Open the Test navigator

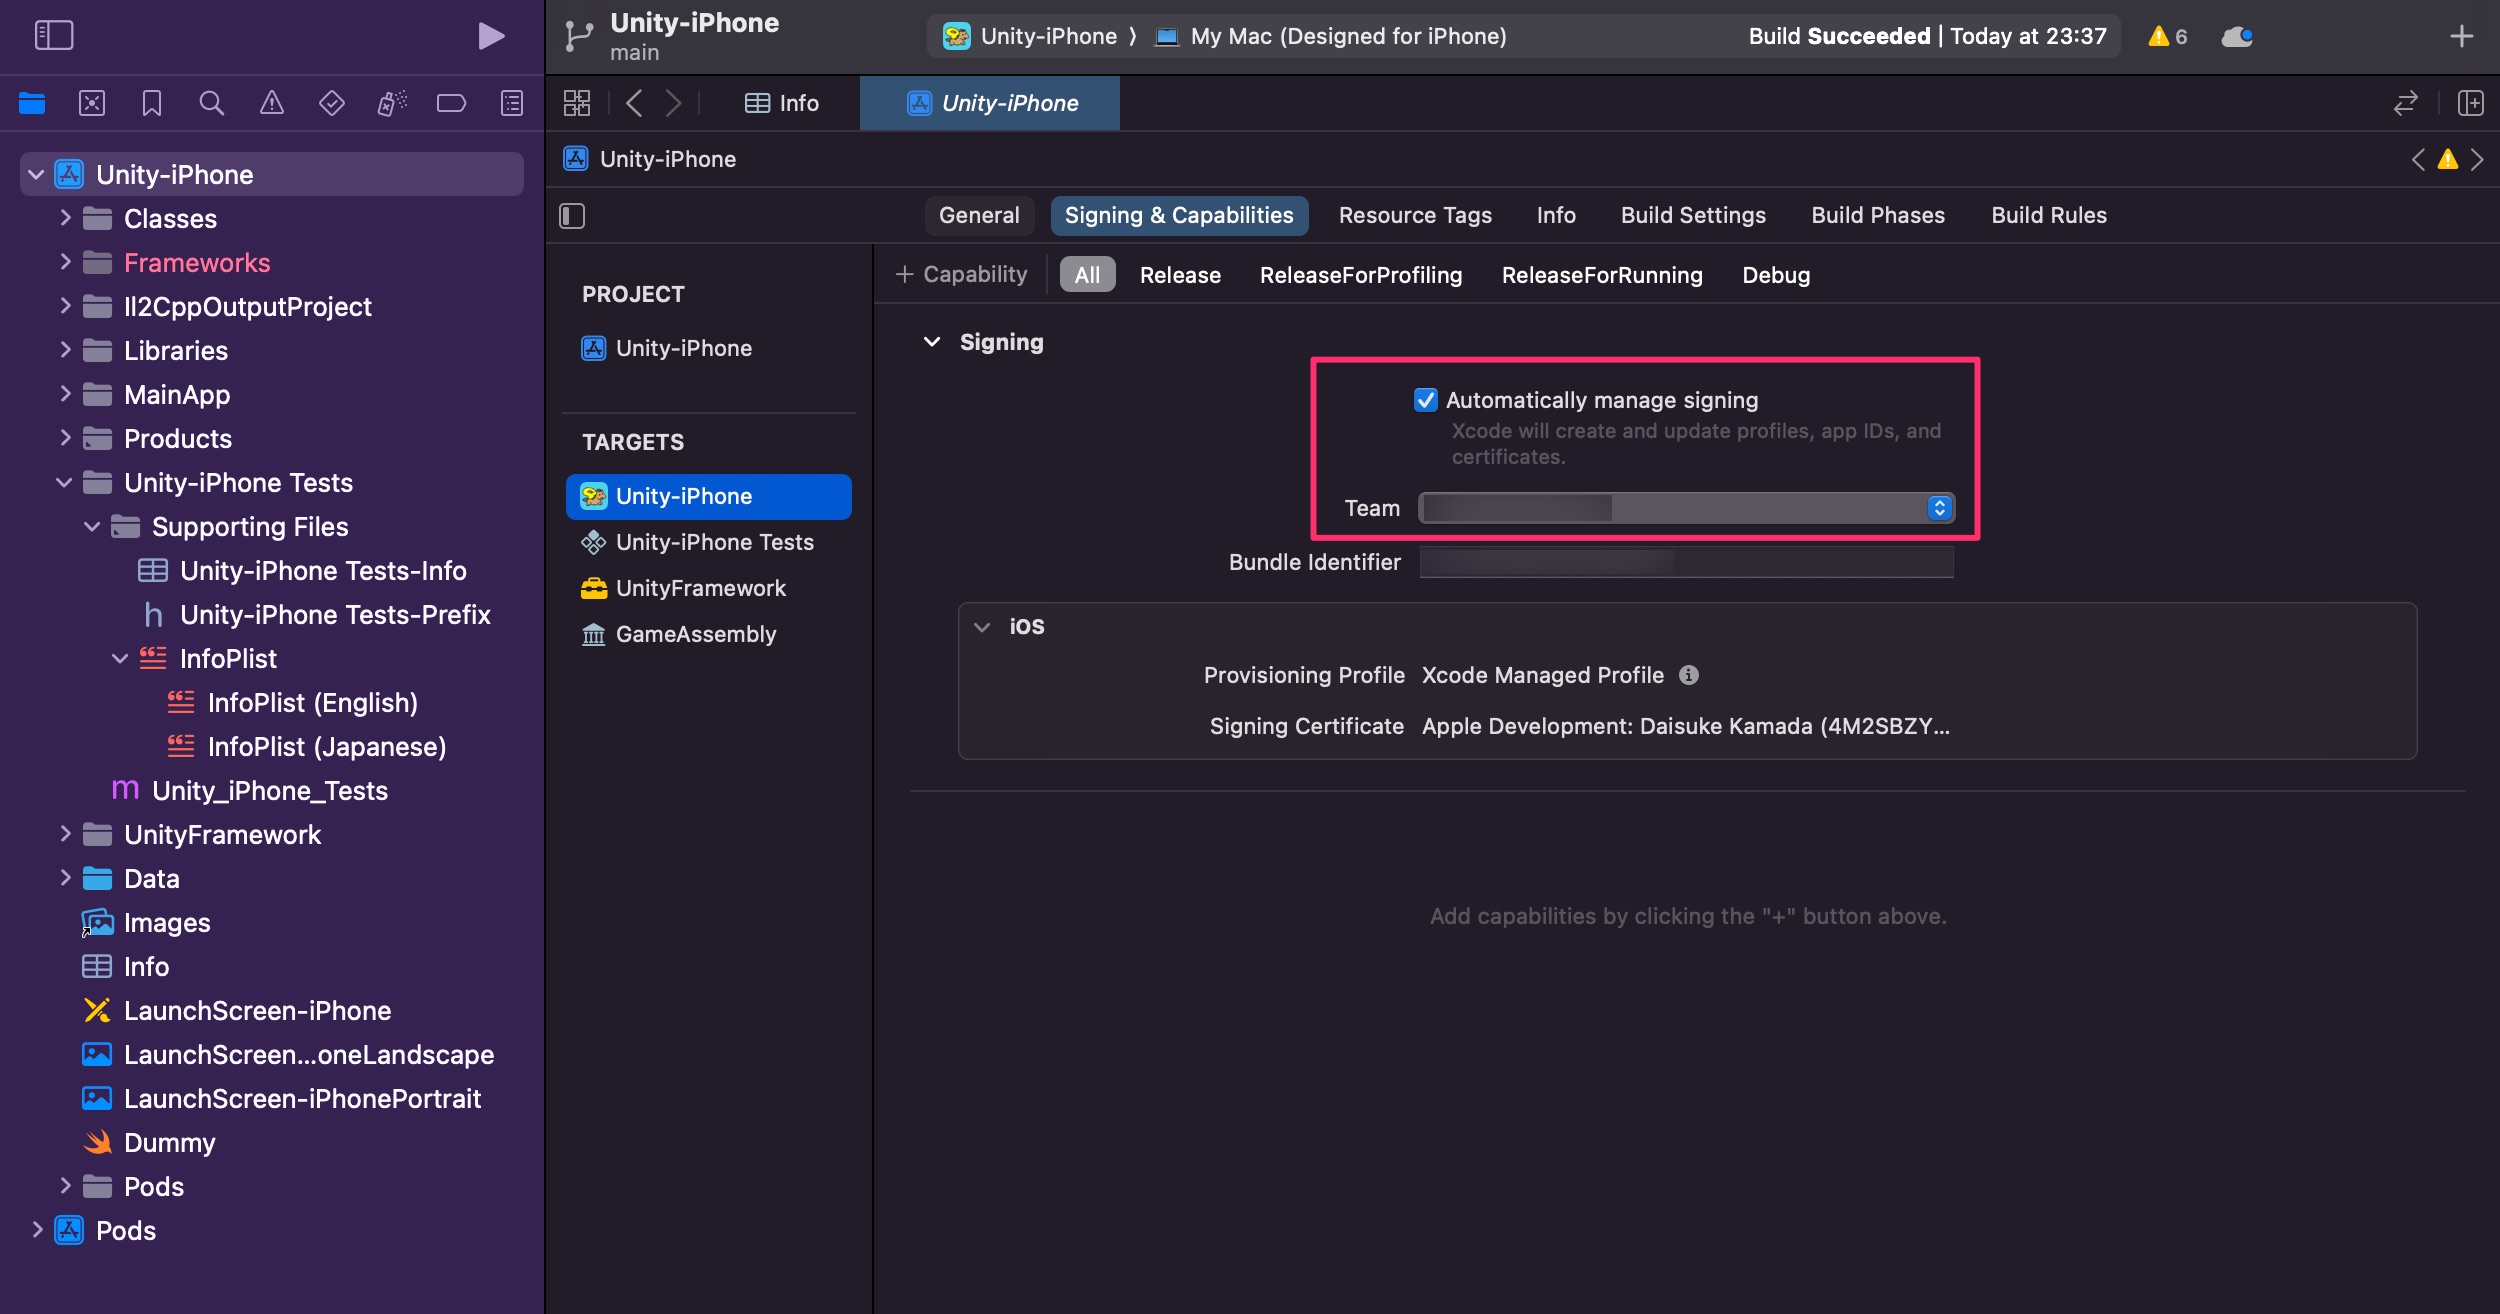point(332,103)
